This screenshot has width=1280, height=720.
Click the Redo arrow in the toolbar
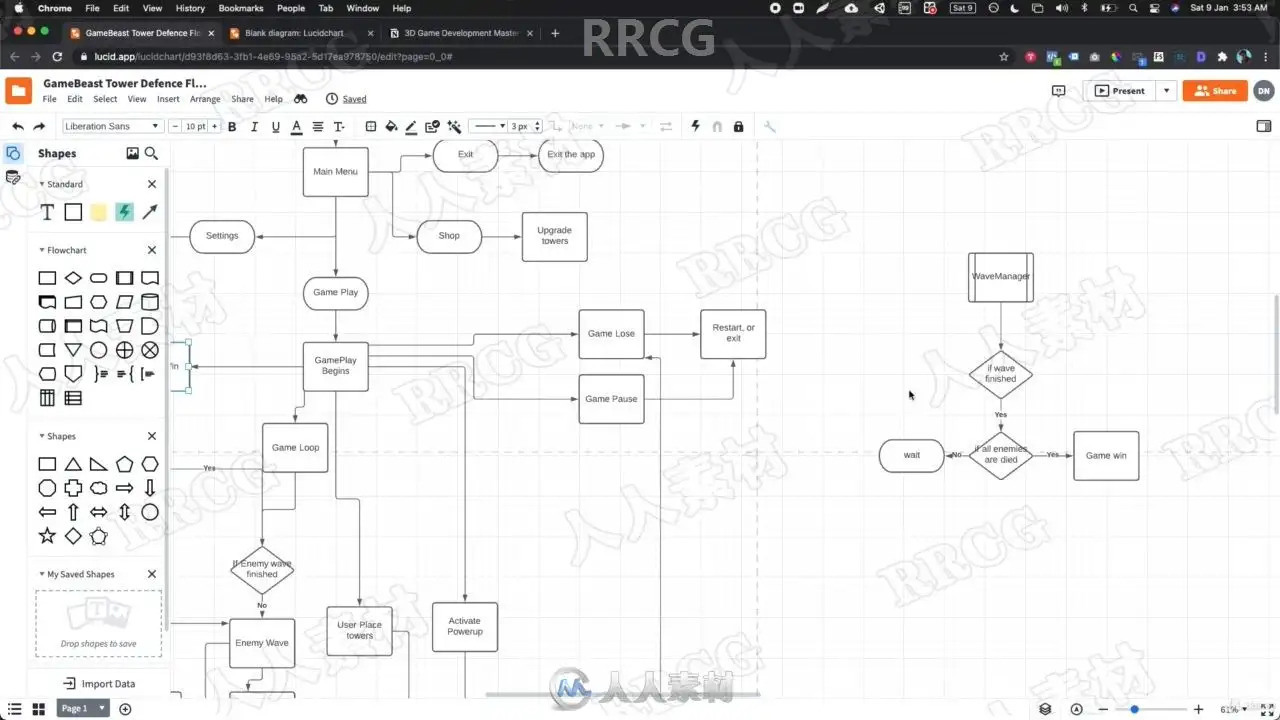(x=39, y=127)
